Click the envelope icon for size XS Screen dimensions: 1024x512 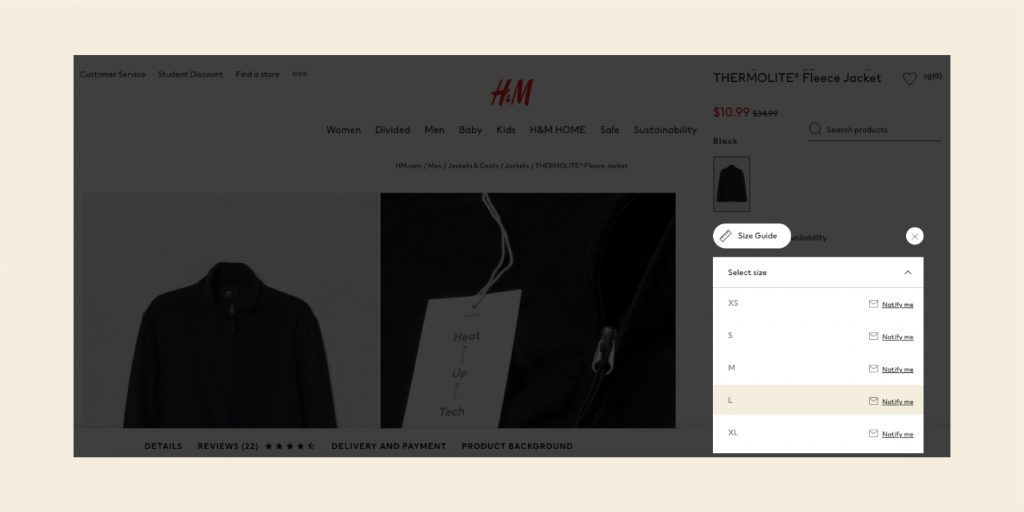(873, 304)
